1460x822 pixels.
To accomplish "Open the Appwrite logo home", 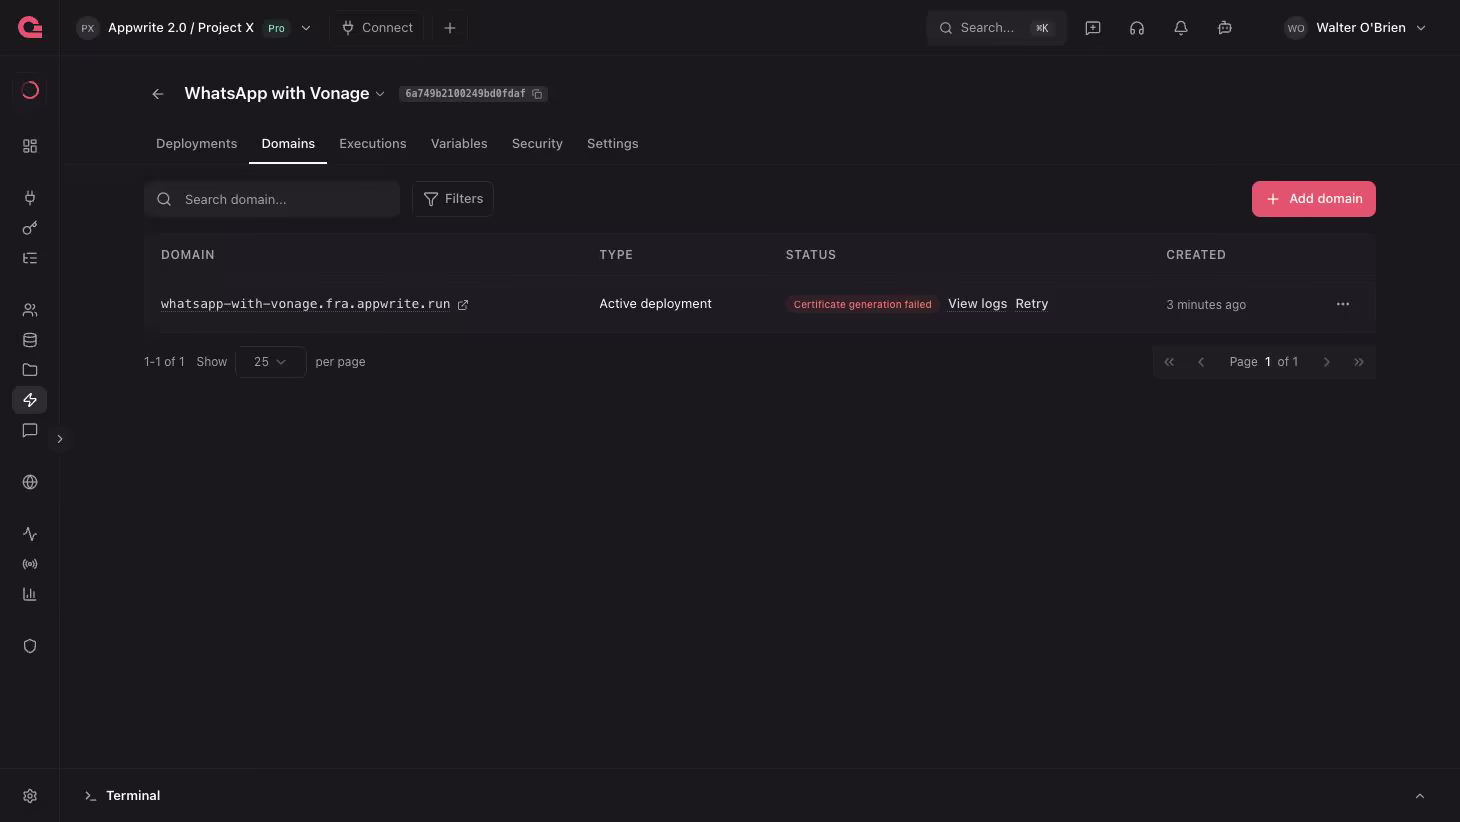I will click(x=30, y=28).
